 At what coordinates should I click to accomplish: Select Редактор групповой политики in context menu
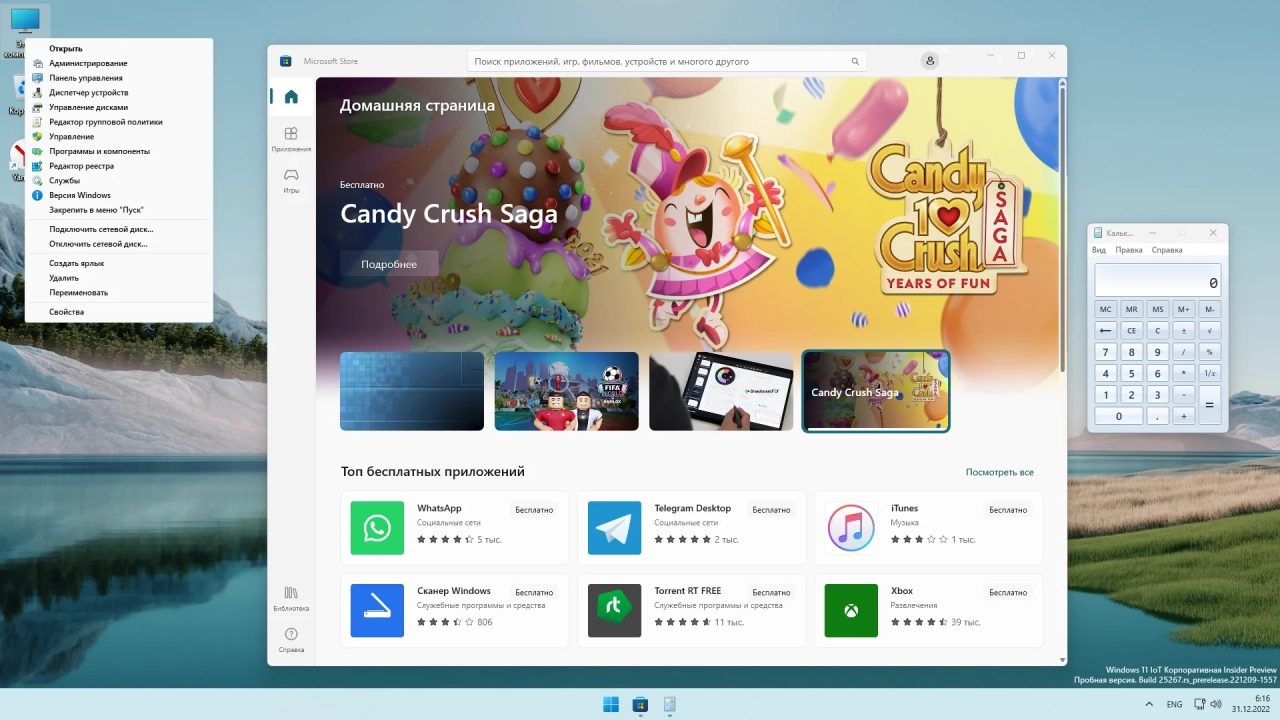click(x=119, y=122)
